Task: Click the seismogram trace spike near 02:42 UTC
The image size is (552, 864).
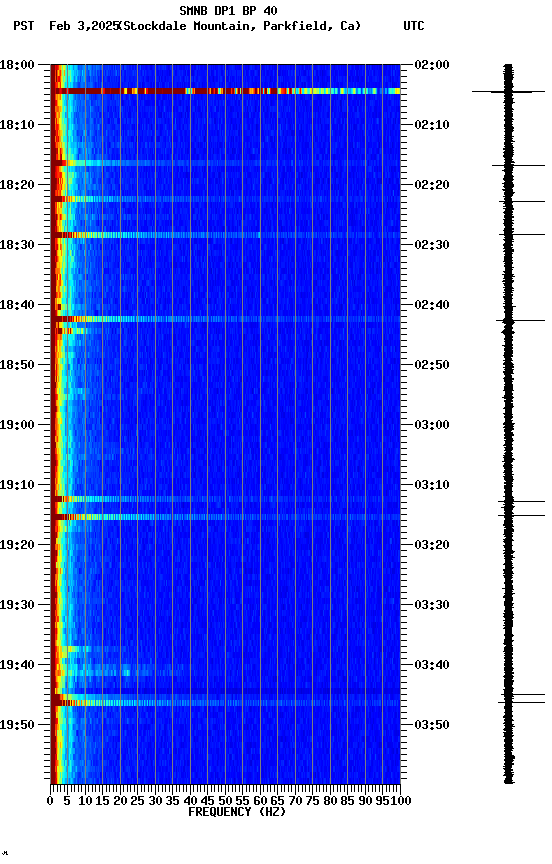Action: click(520, 320)
